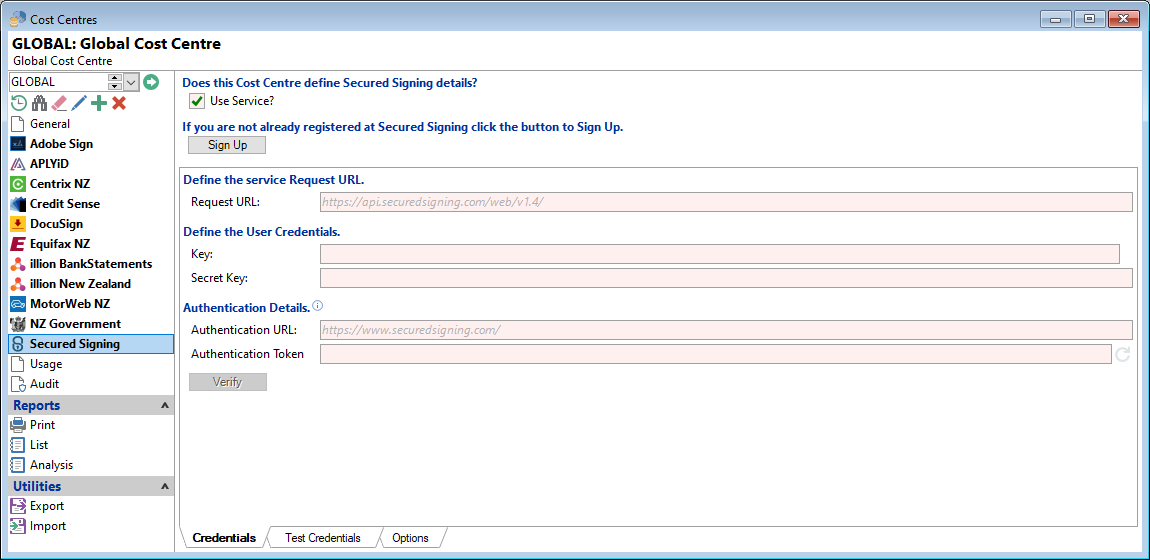Screen dimensions: 1150x560
Task: Select Equifax NZ in the sidebar
Action: pos(91,244)
